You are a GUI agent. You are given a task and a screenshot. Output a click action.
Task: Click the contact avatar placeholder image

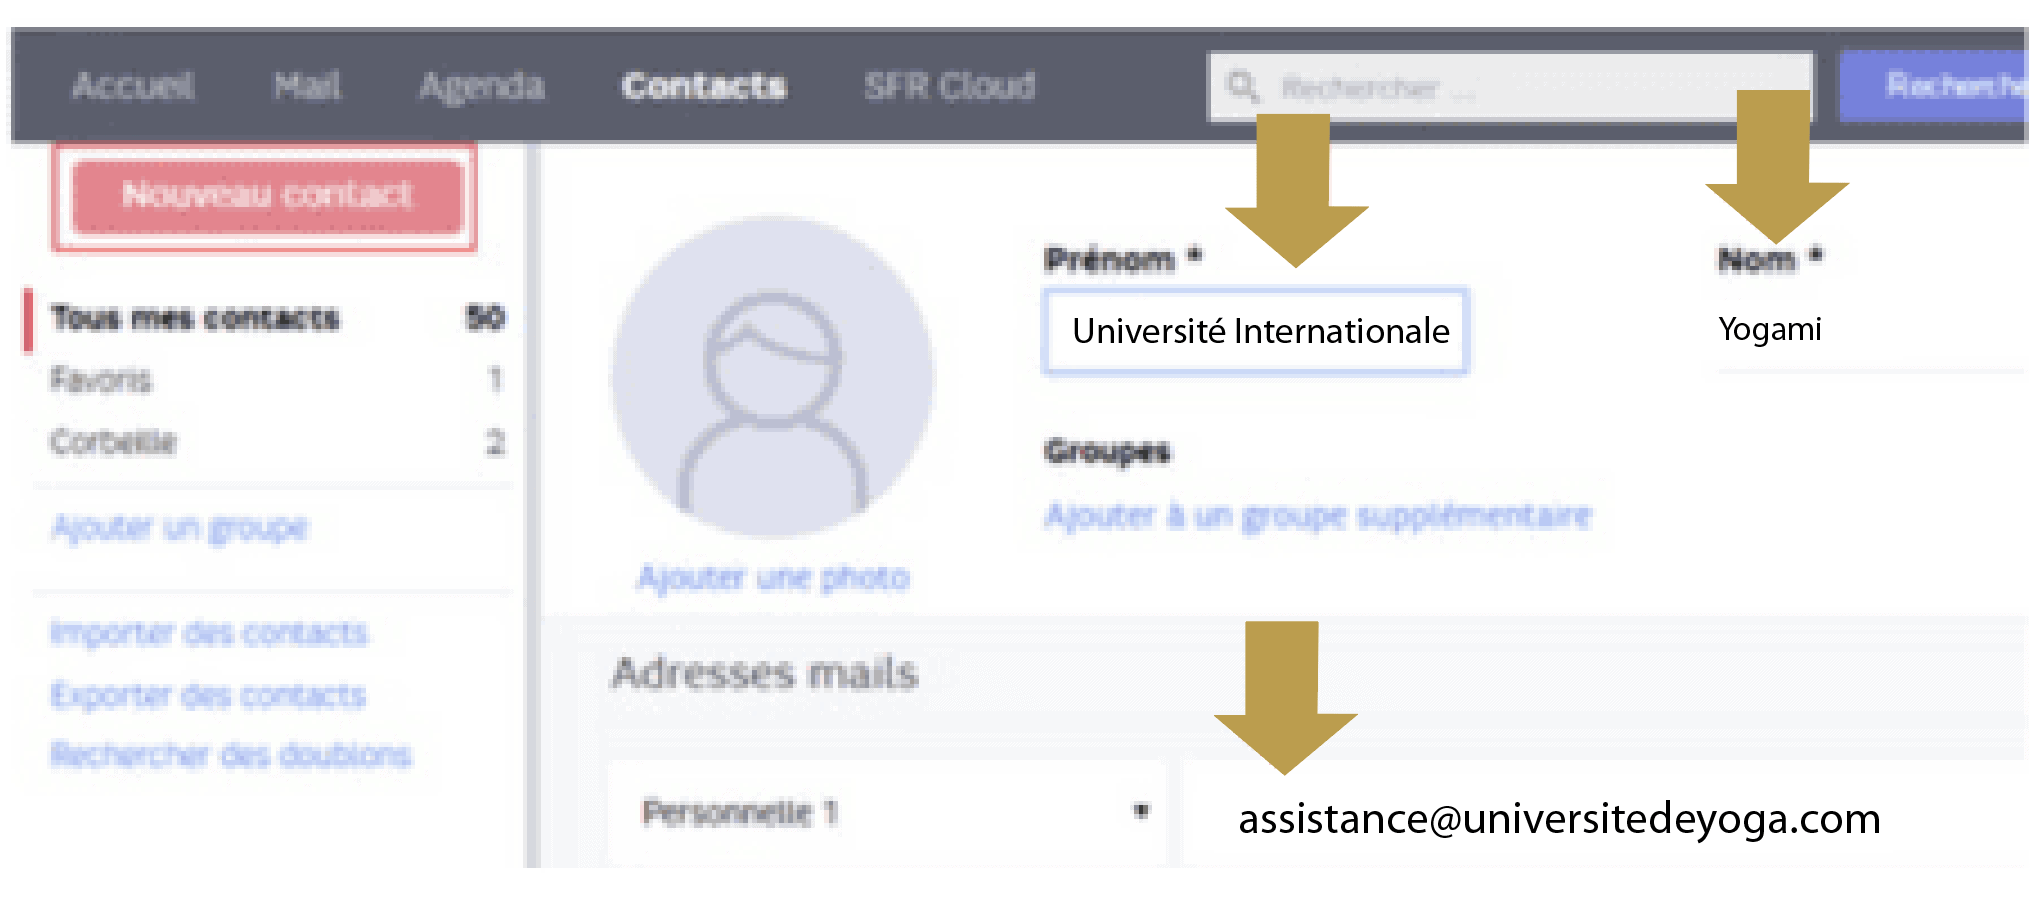pos(773,378)
